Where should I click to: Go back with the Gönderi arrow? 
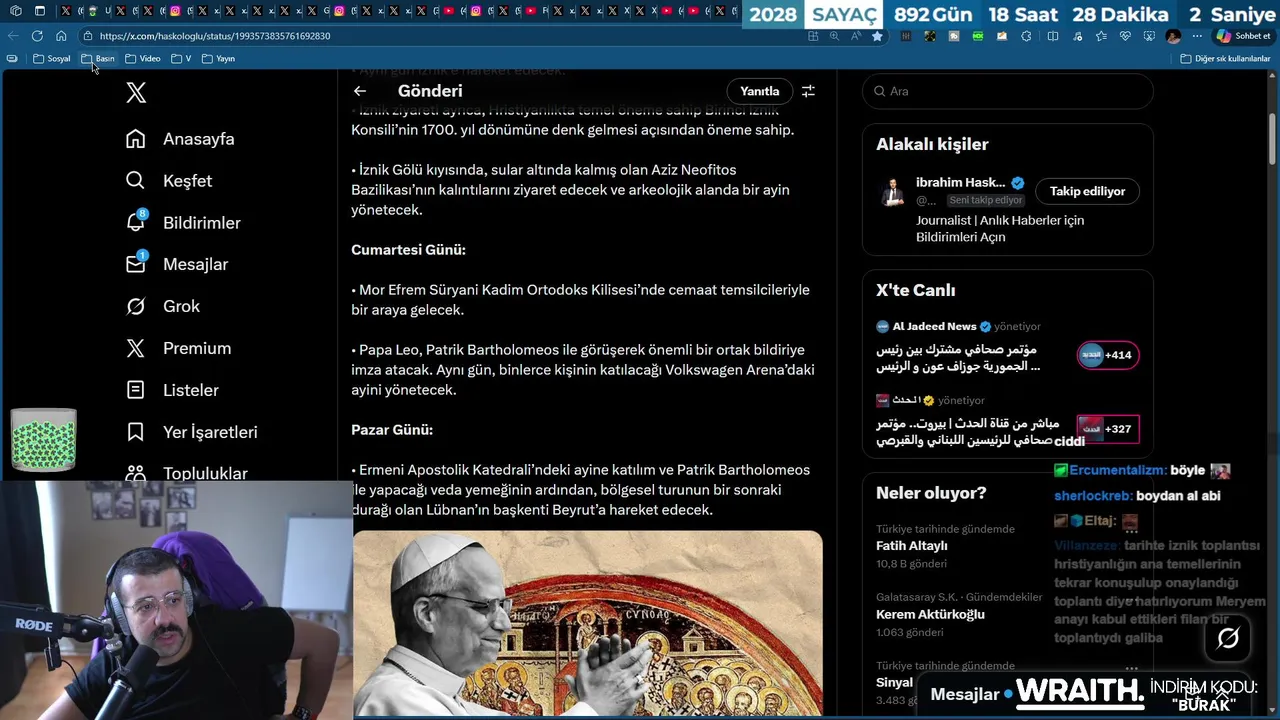[360, 91]
